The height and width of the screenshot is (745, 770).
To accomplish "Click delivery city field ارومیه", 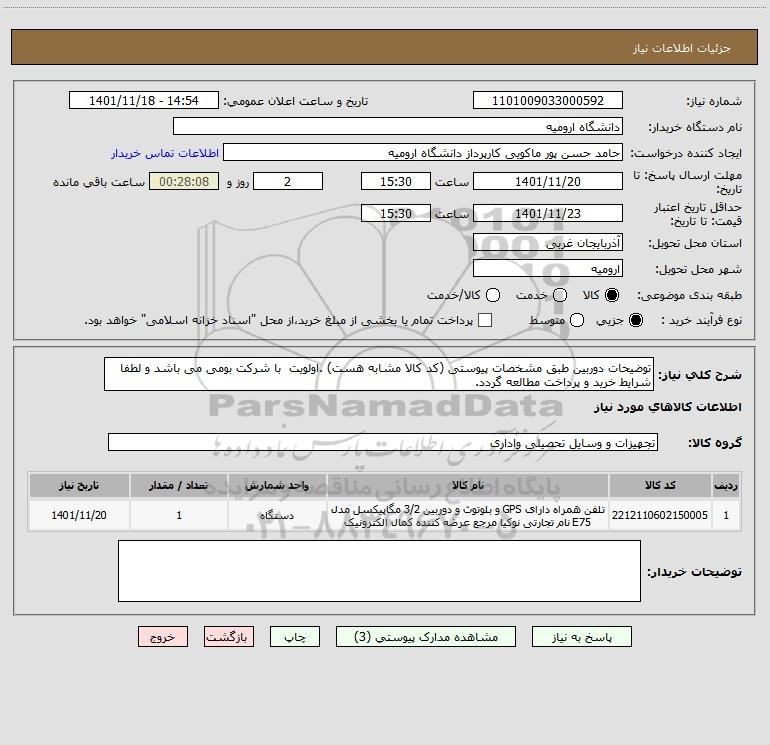I will pyautogui.click(x=548, y=268).
